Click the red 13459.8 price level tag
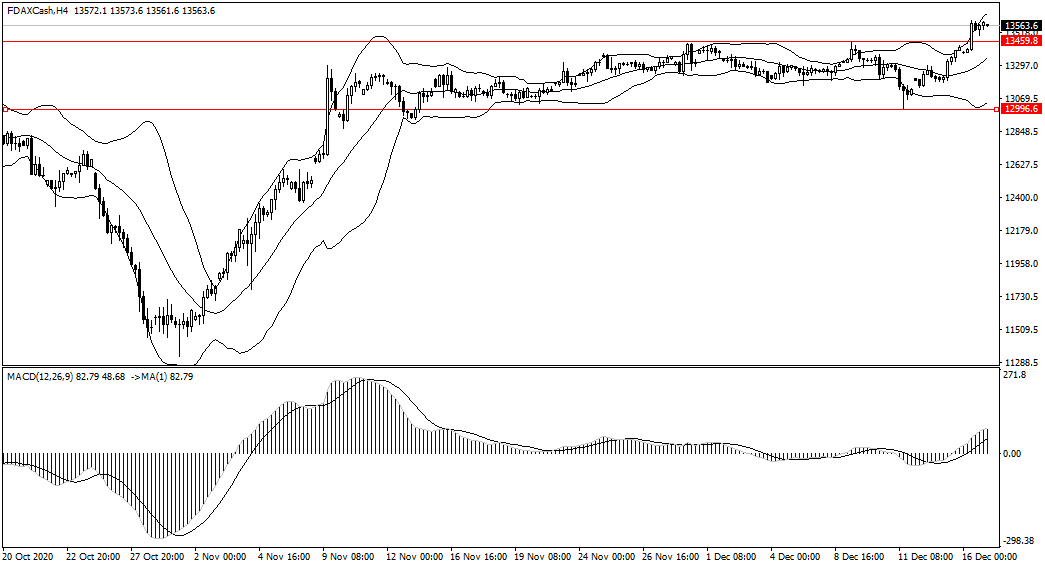This screenshot has width=1045, height=568. (x=1022, y=42)
